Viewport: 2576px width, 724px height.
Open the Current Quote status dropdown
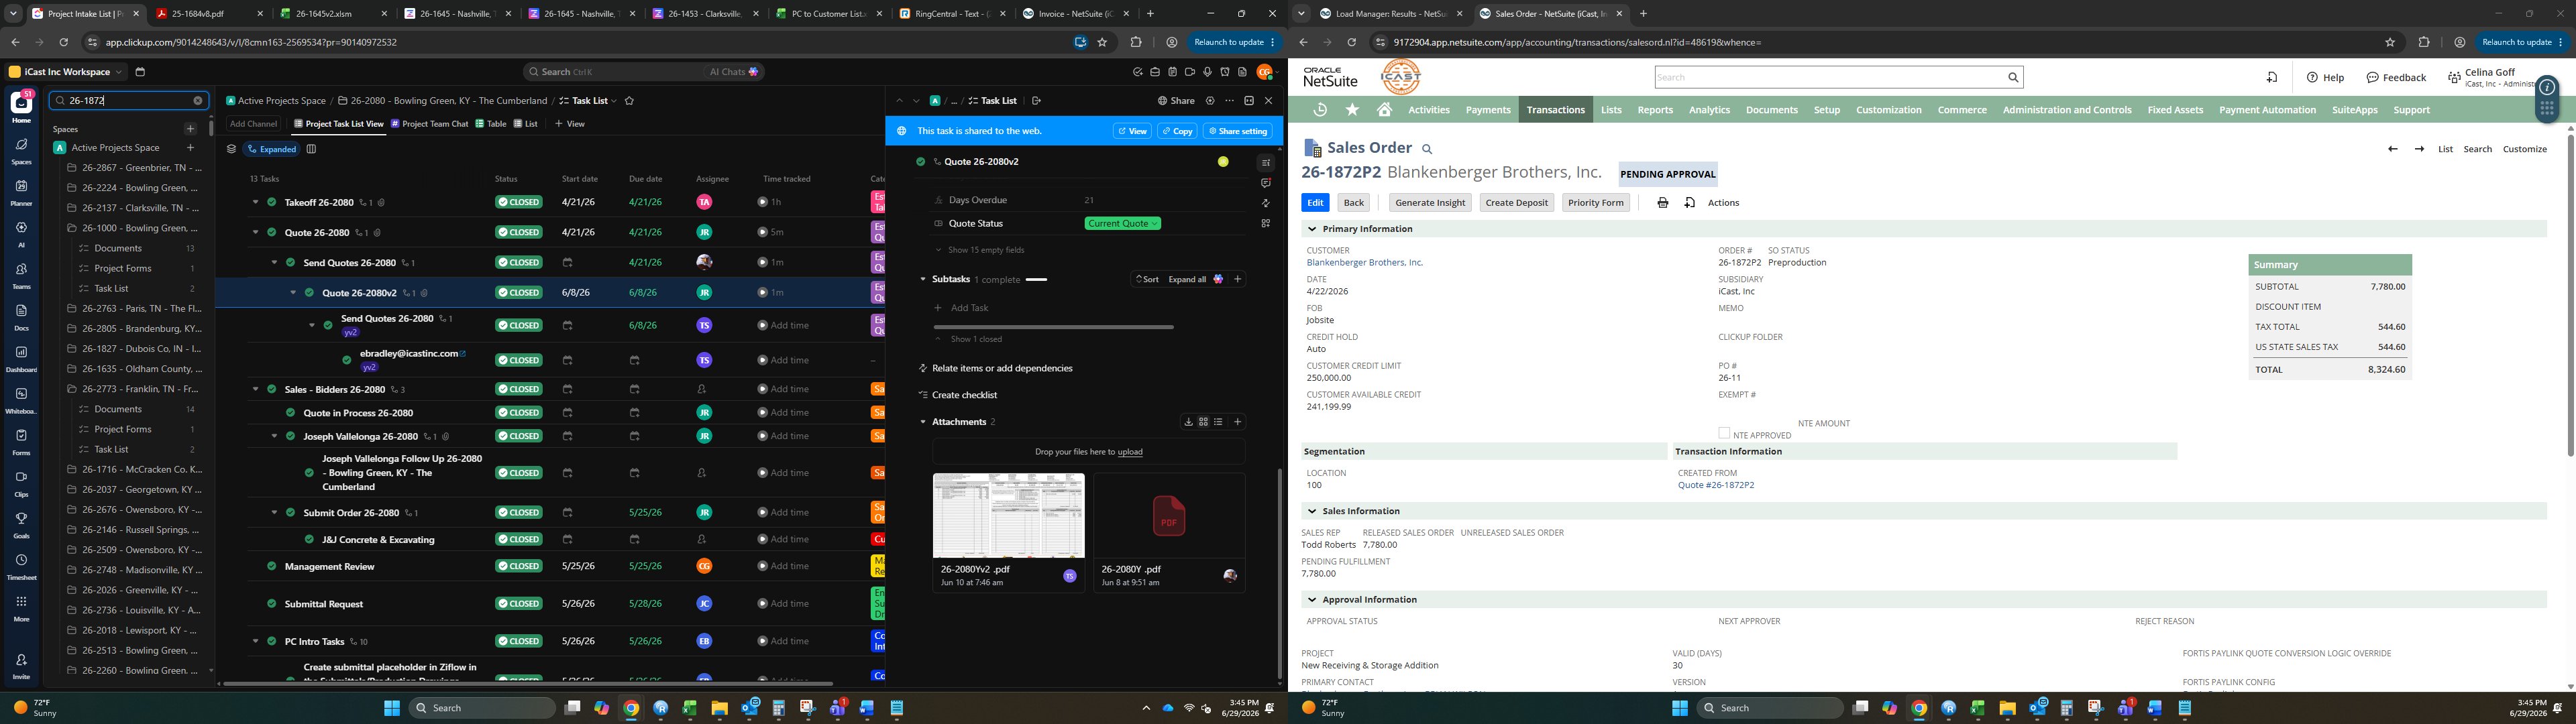[x=1123, y=223]
